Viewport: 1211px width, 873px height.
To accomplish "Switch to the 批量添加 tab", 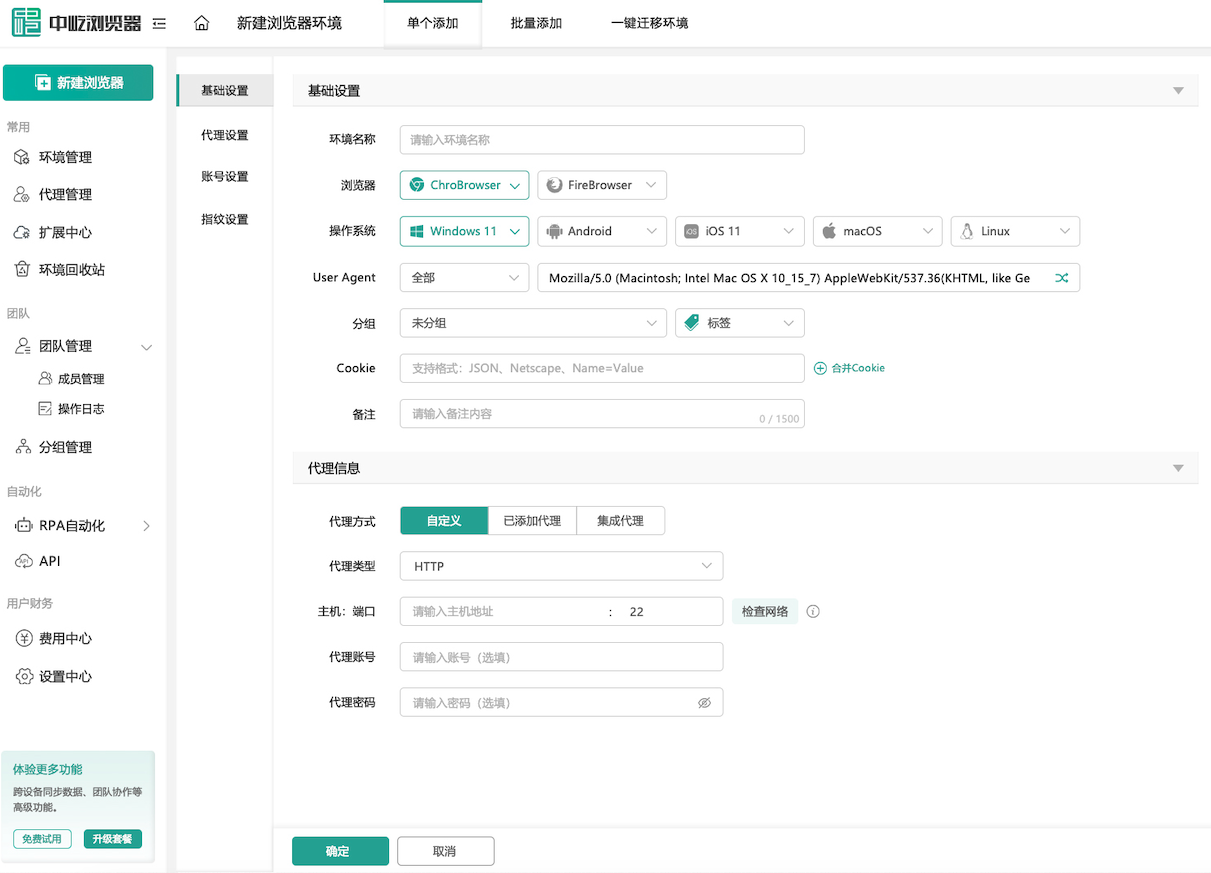I will tap(536, 23).
